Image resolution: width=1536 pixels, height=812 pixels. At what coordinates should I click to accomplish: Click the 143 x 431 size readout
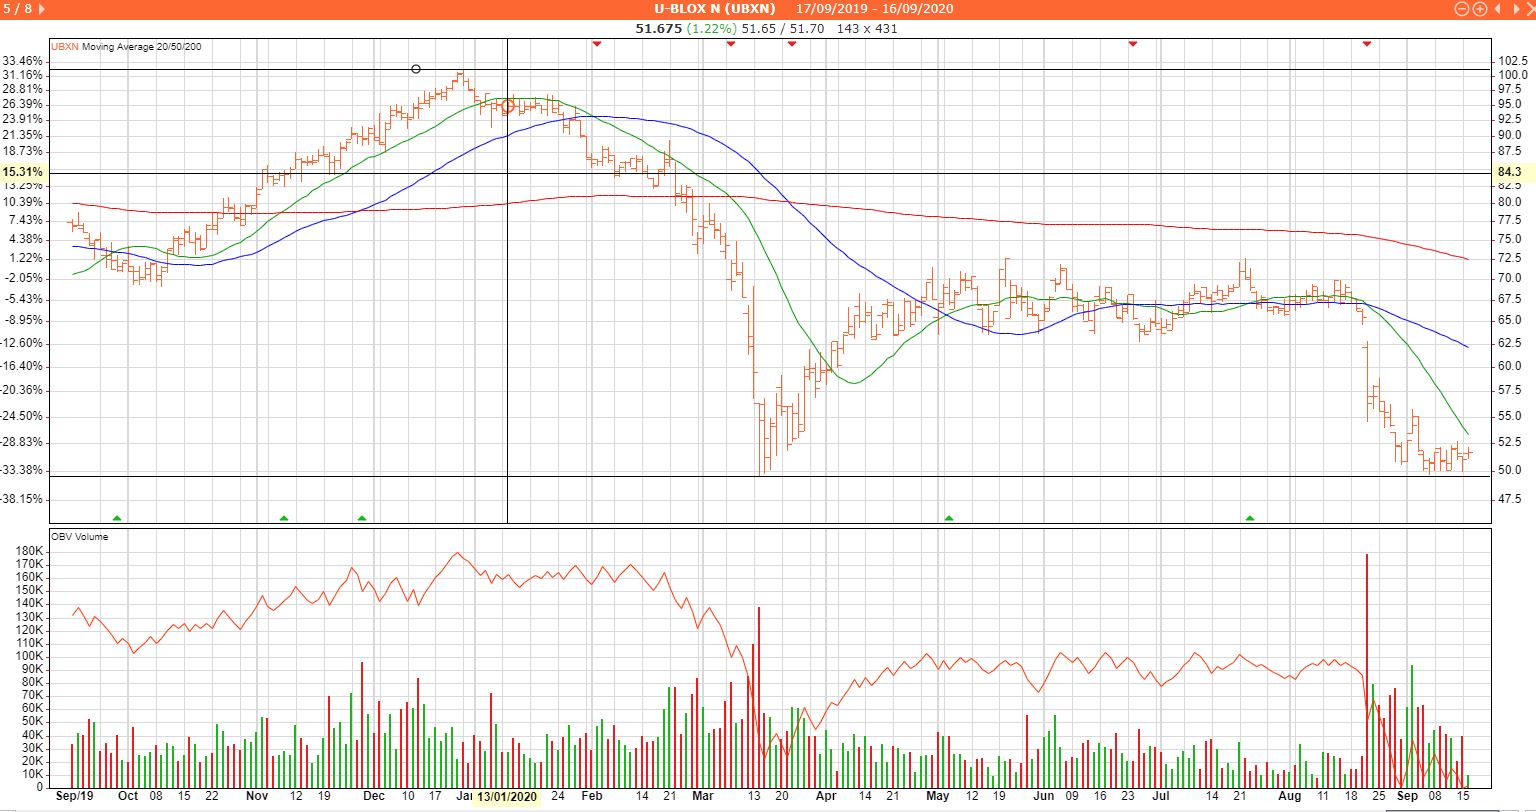click(x=867, y=28)
